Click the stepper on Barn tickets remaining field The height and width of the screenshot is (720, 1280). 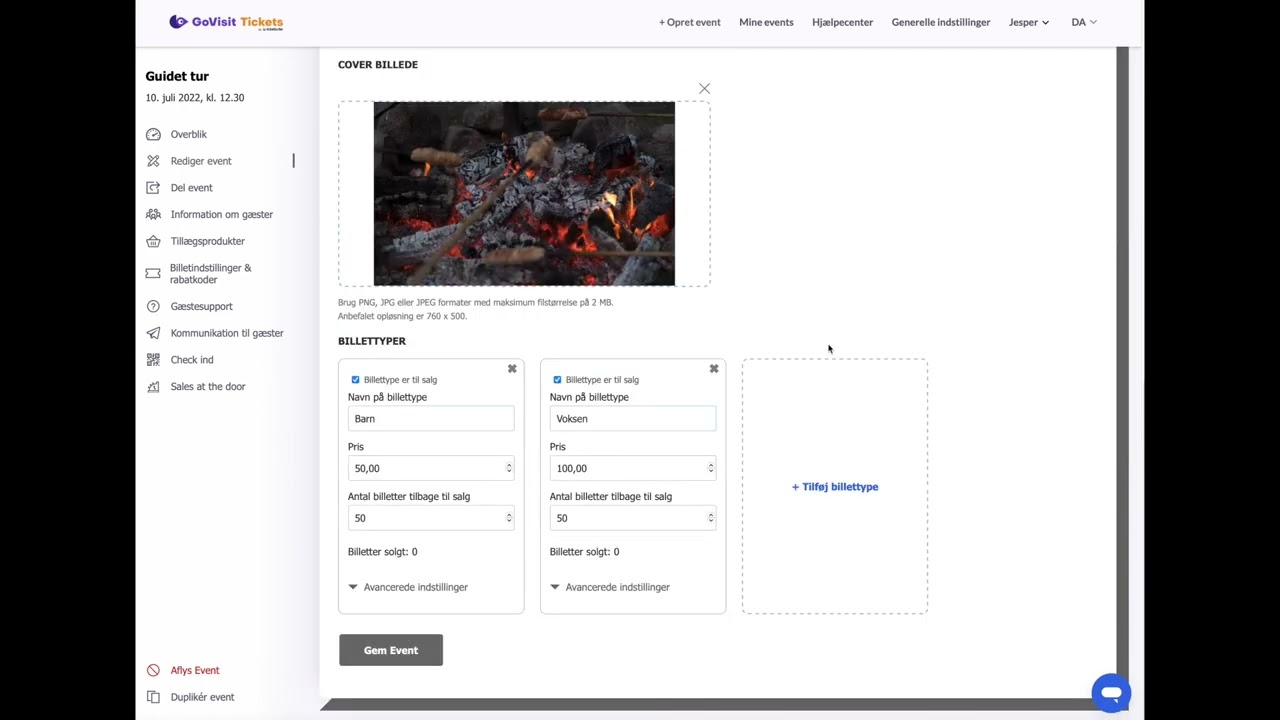coord(509,518)
